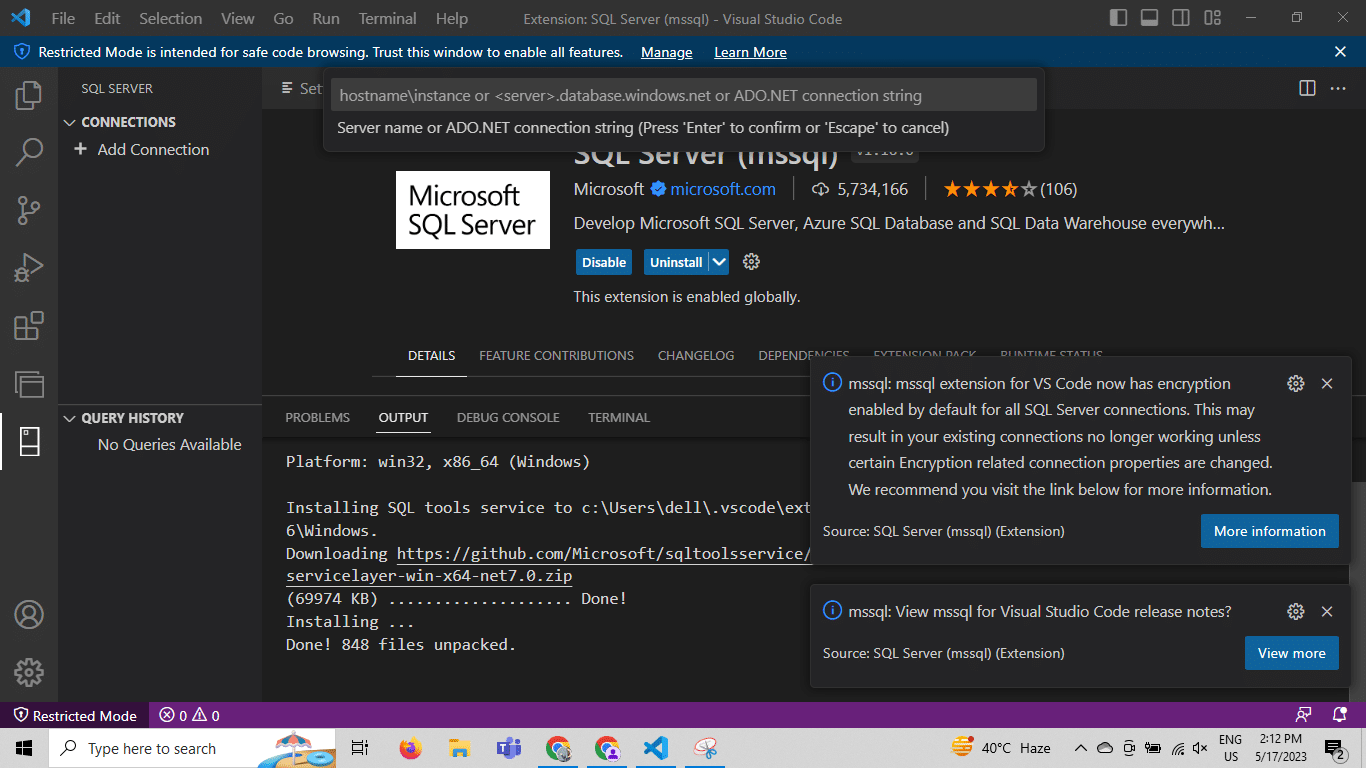Image resolution: width=1366 pixels, height=768 pixels.
Task: Click the sqltoolsservice GitHub download link
Action: point(603,553)
